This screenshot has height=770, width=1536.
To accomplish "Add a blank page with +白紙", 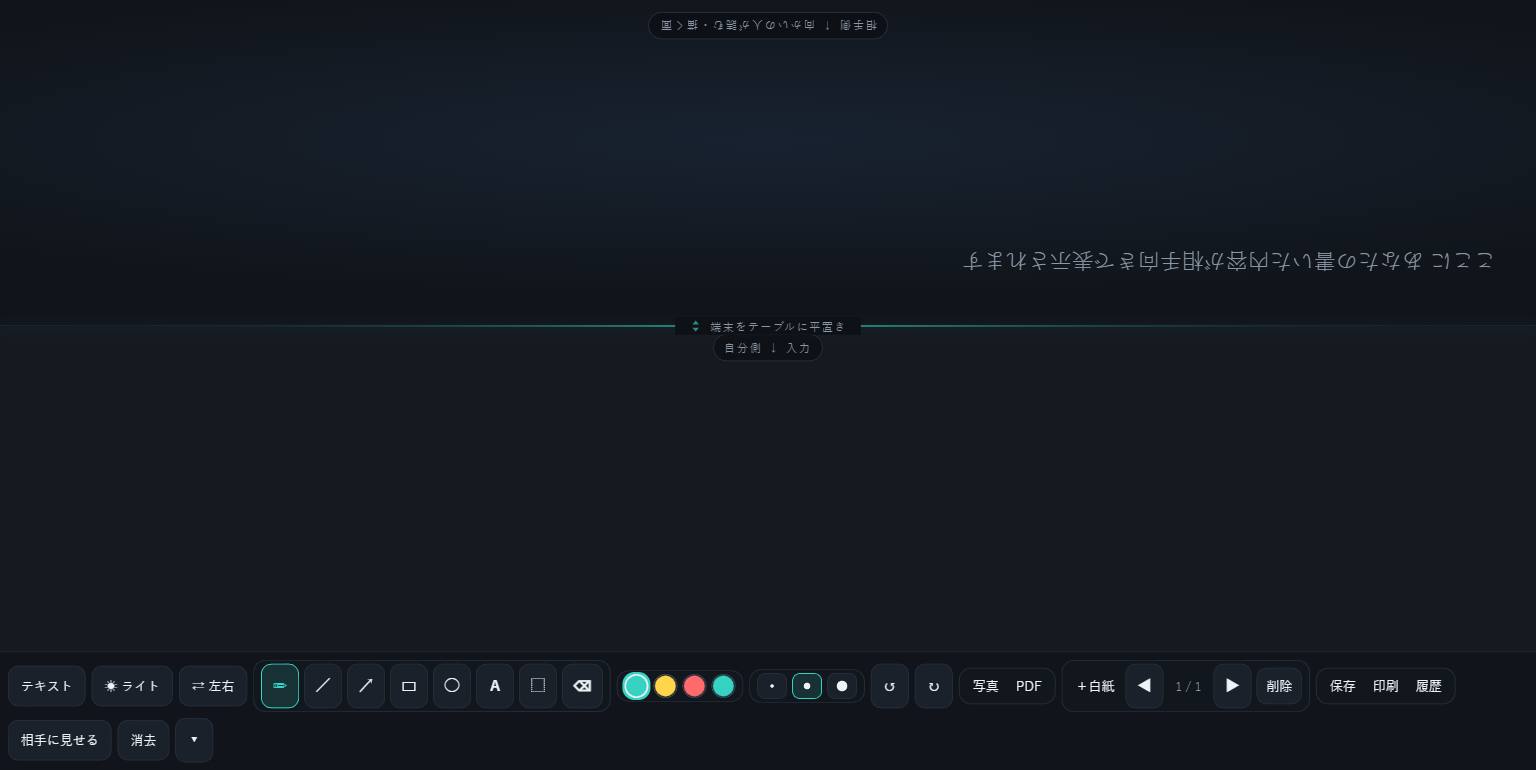I will click(x=1096, y=686).
